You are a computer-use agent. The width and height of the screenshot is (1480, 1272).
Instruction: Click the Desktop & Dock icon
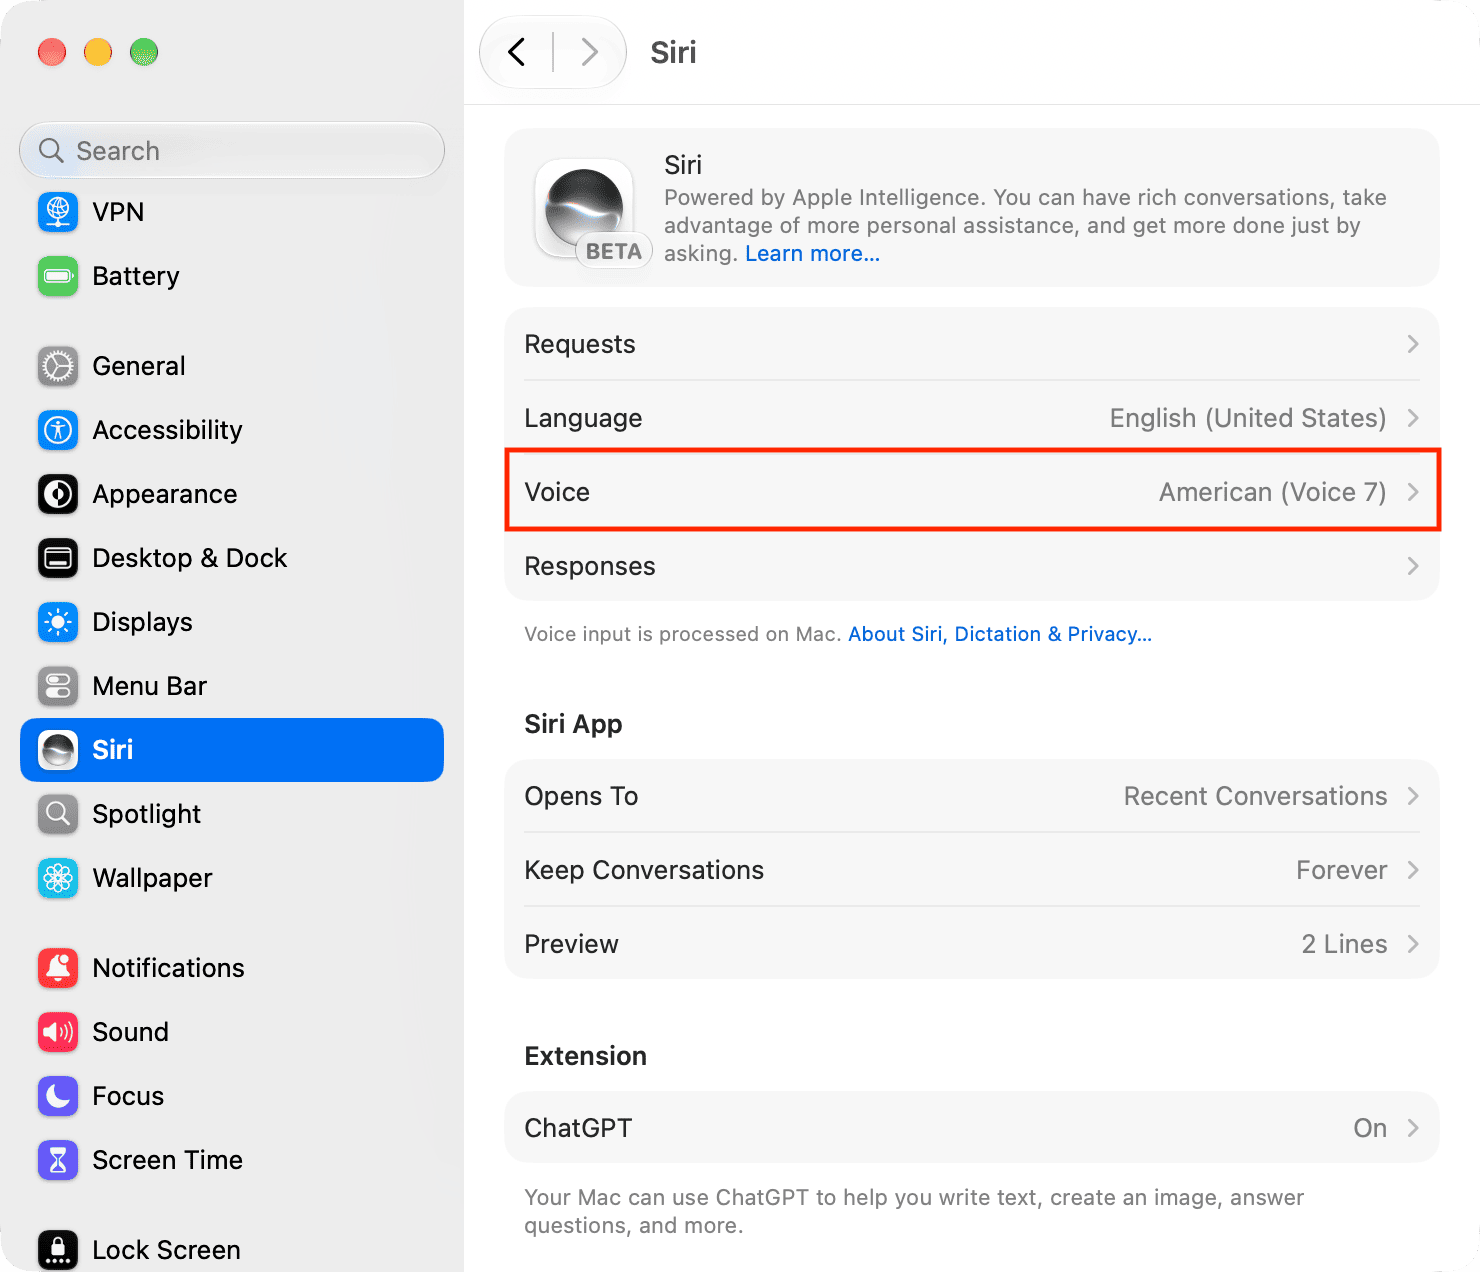pyautogui.click(x=58, y=558)
